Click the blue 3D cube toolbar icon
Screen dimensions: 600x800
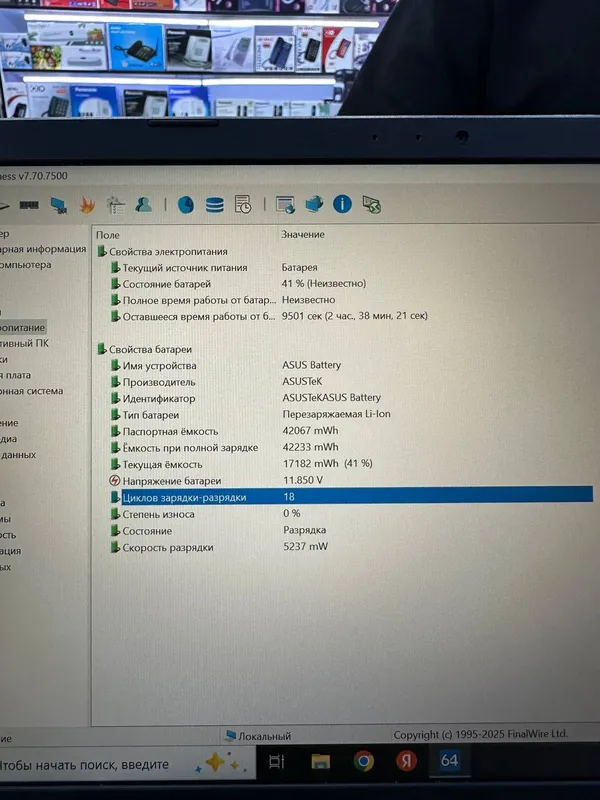click(314, 204)
